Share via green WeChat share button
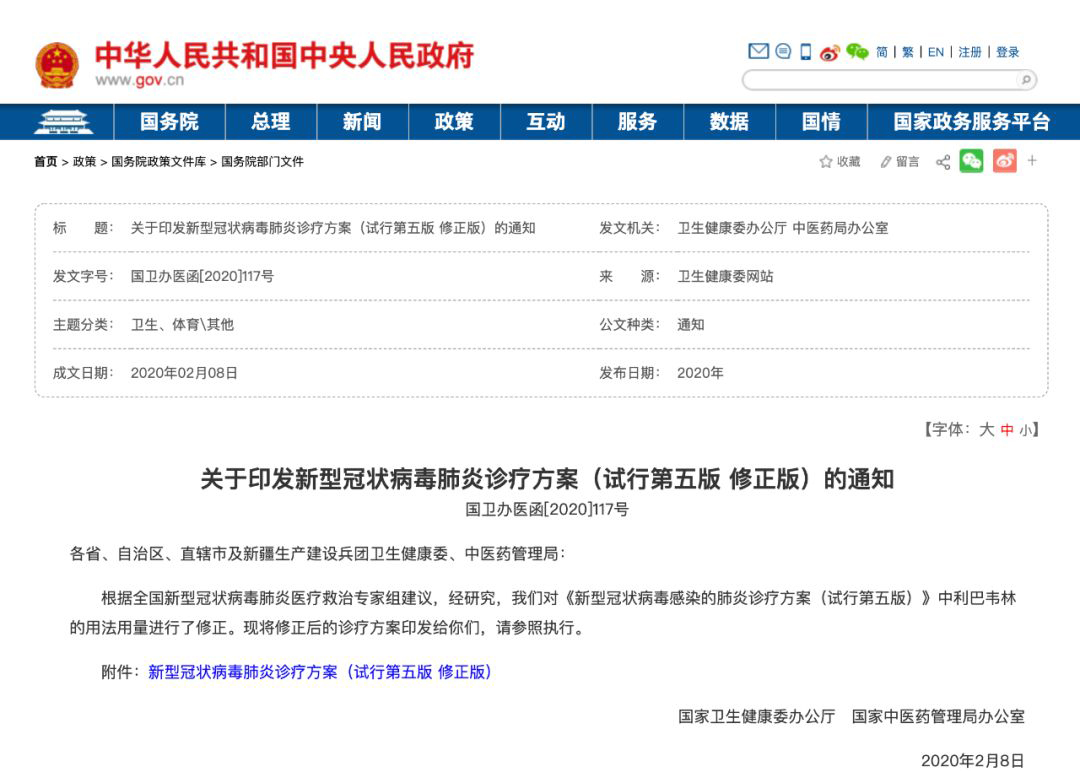Image resolution: width=1080 pixels, height=772 pixels. click(x=971, y=161)
